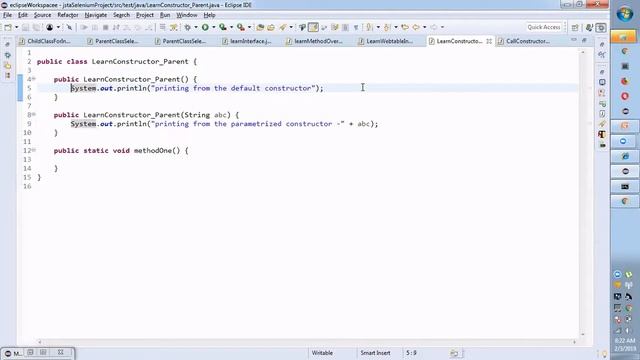Toggle Show Whitespace Characters button
Screen dimensions: 640x360
[356, 27]
